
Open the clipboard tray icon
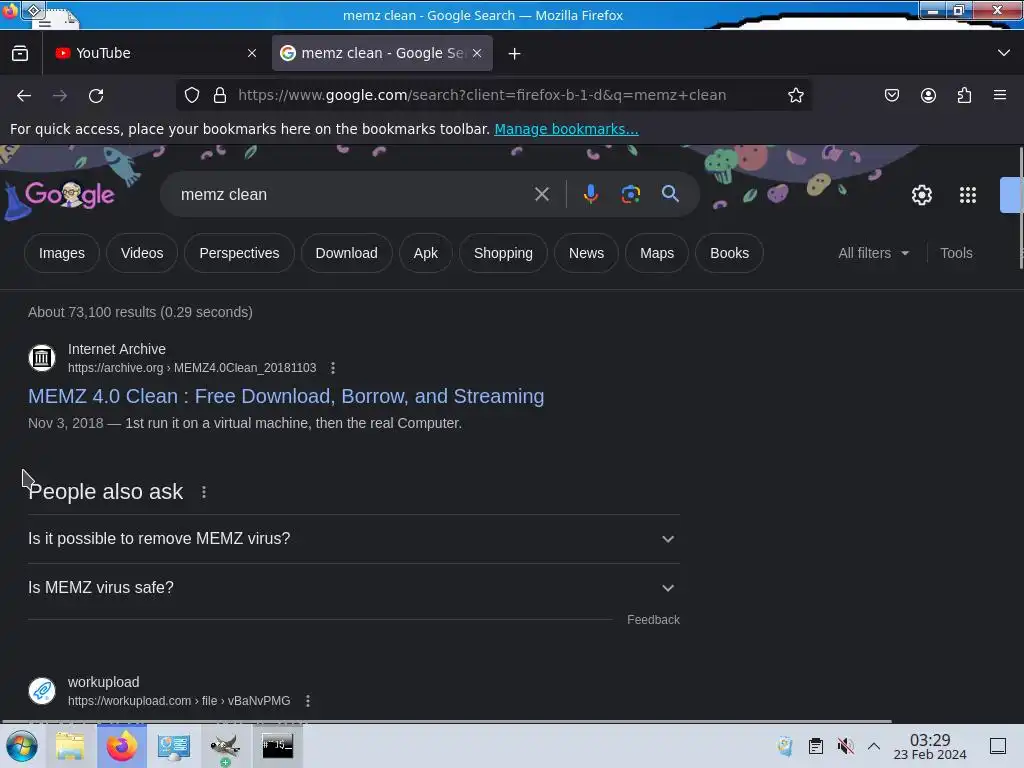coord(816,746)
